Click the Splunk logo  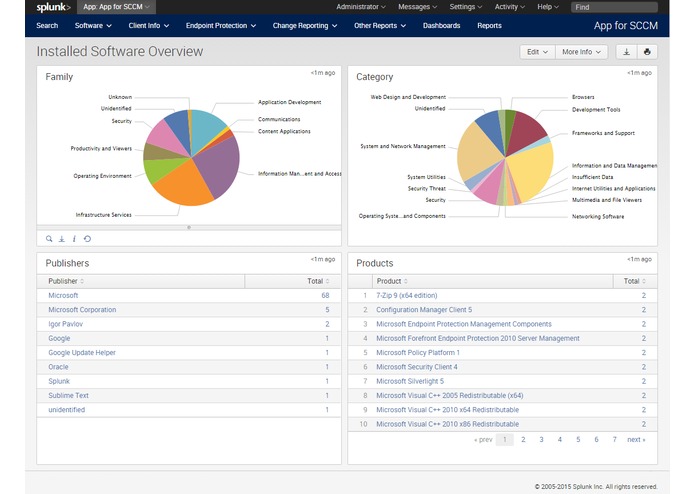[53, 7]
